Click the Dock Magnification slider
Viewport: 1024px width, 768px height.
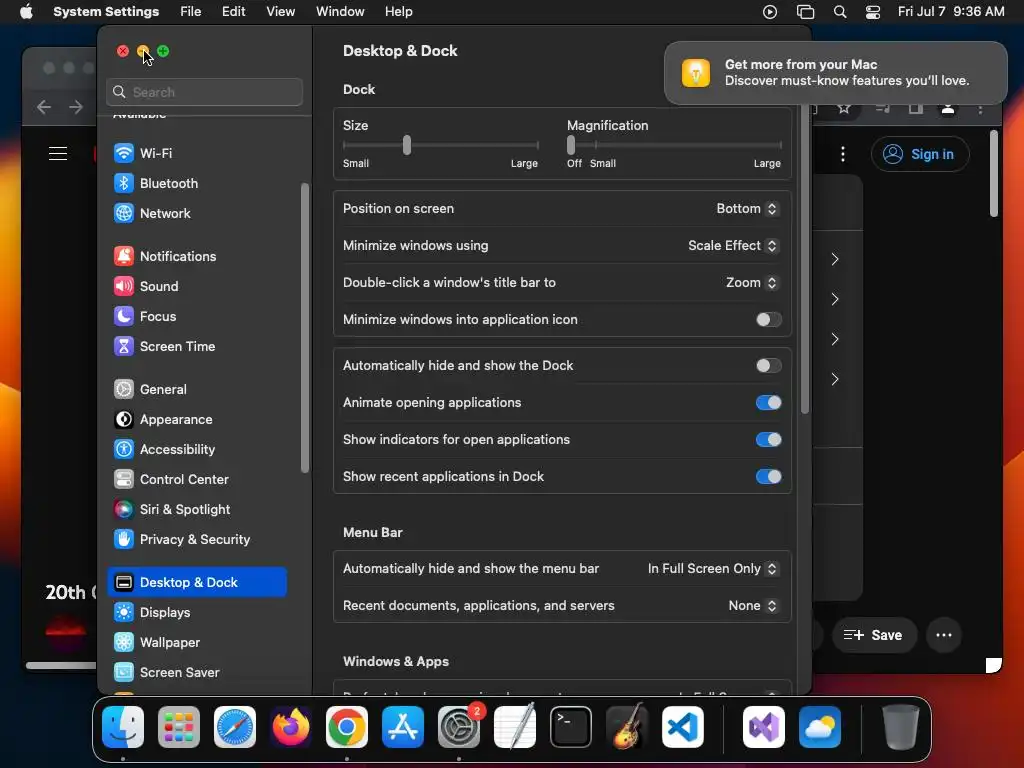[674, 145]
